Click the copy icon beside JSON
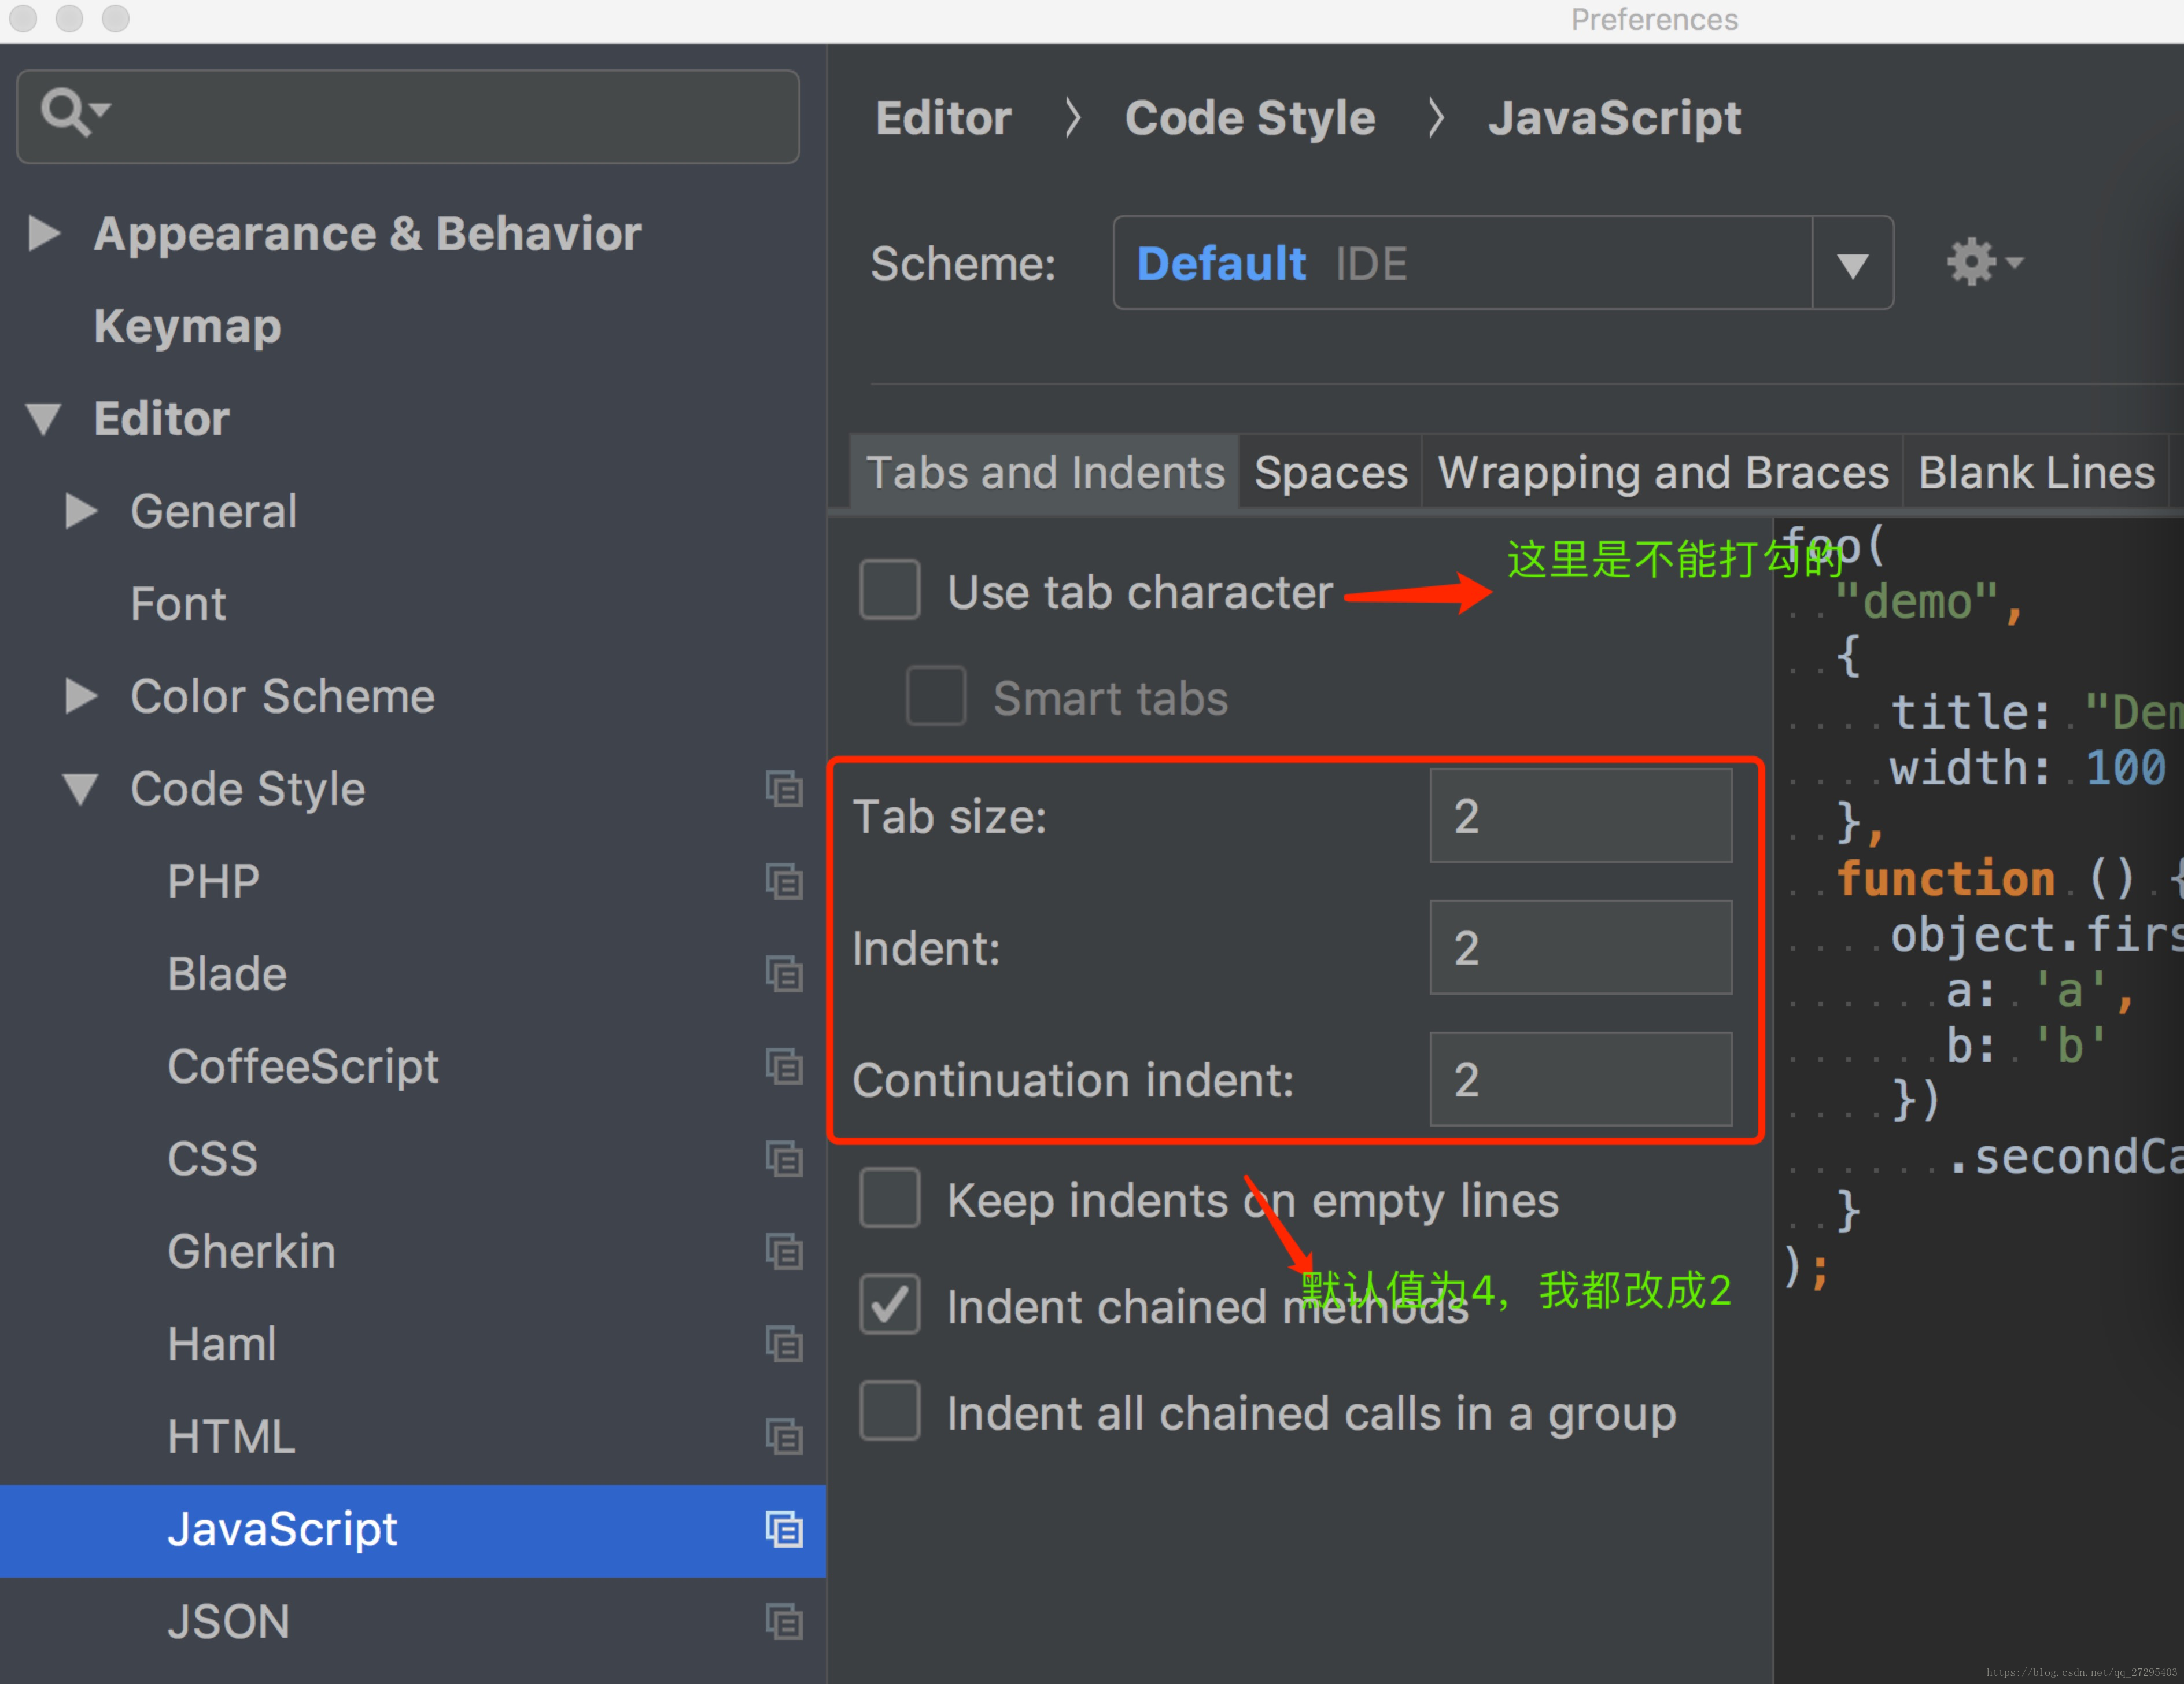 [x=784, y=1621]
